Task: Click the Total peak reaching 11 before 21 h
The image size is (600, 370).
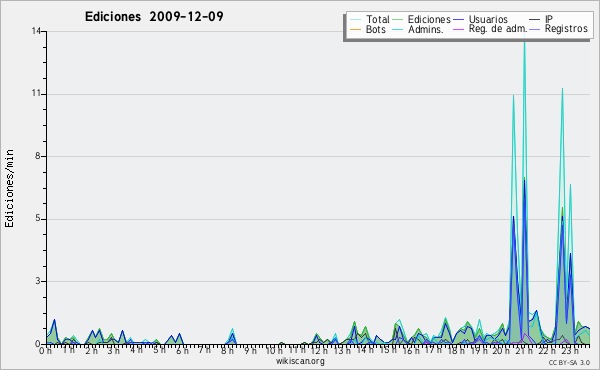Action: [x=513, y=96]
